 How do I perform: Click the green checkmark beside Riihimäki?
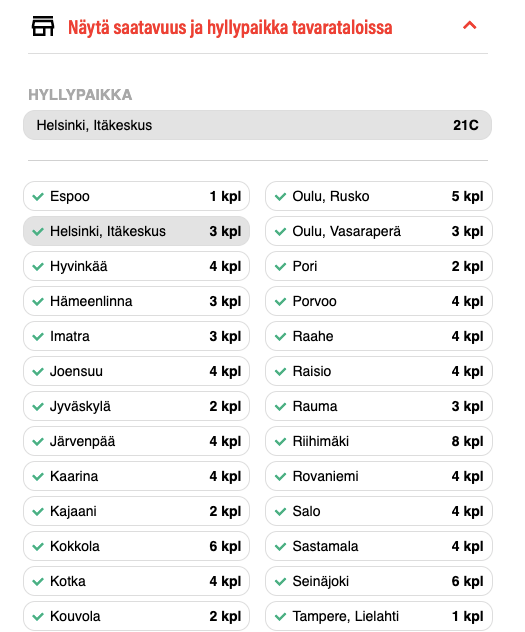click(280, 442)
